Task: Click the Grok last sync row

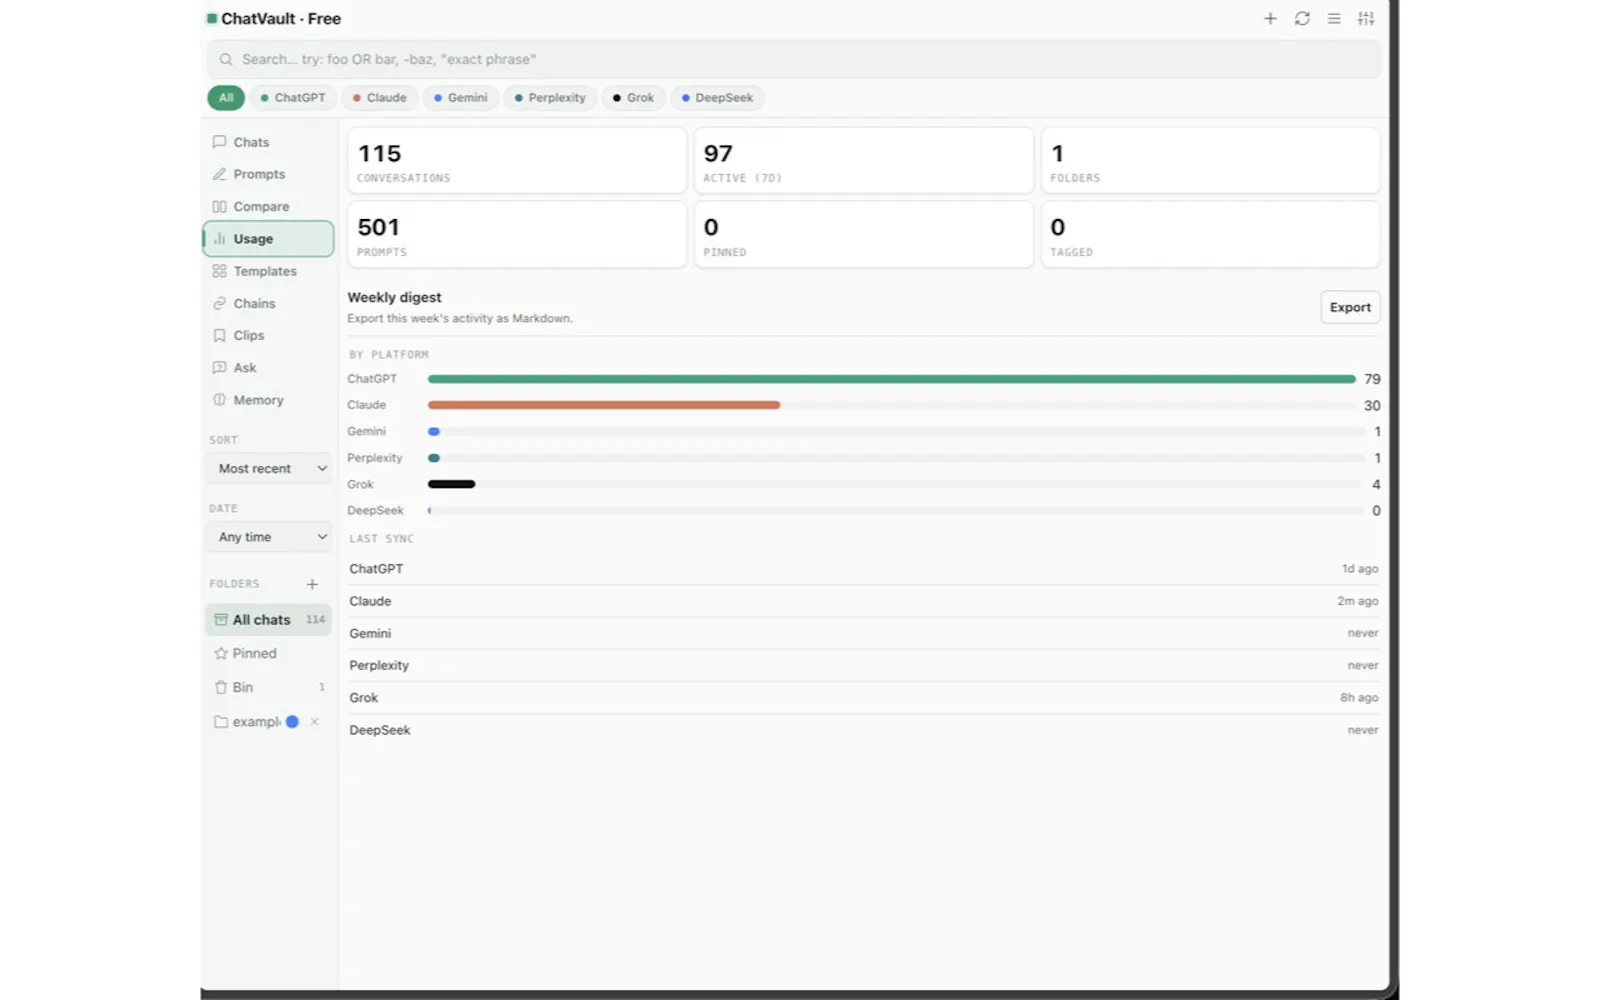Action: point(864,698)
